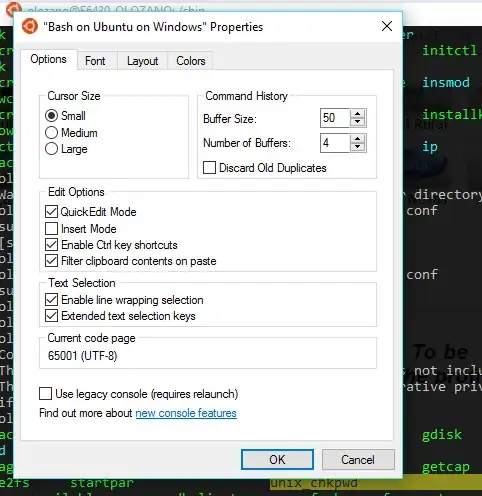The height and width of the screenshot is (496, 482).
Task: Open the Options tab
Action: click(49, 59)
